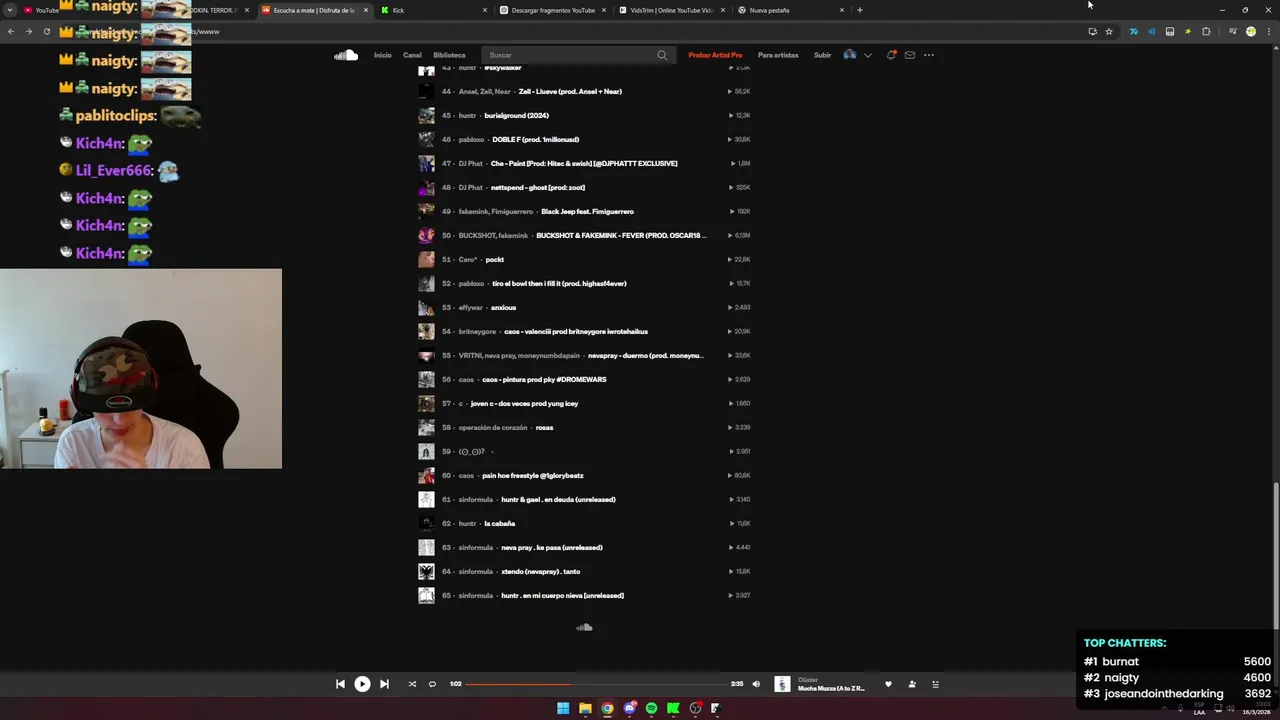
Task: Click artwork thumbnail of track 54 valenciii
Action: (x=426, y=331)
